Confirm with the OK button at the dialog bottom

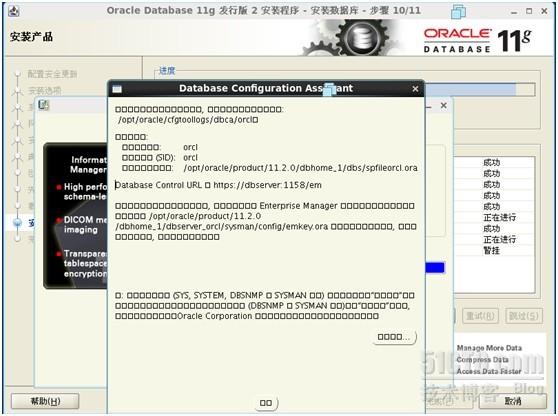point(266,403)
